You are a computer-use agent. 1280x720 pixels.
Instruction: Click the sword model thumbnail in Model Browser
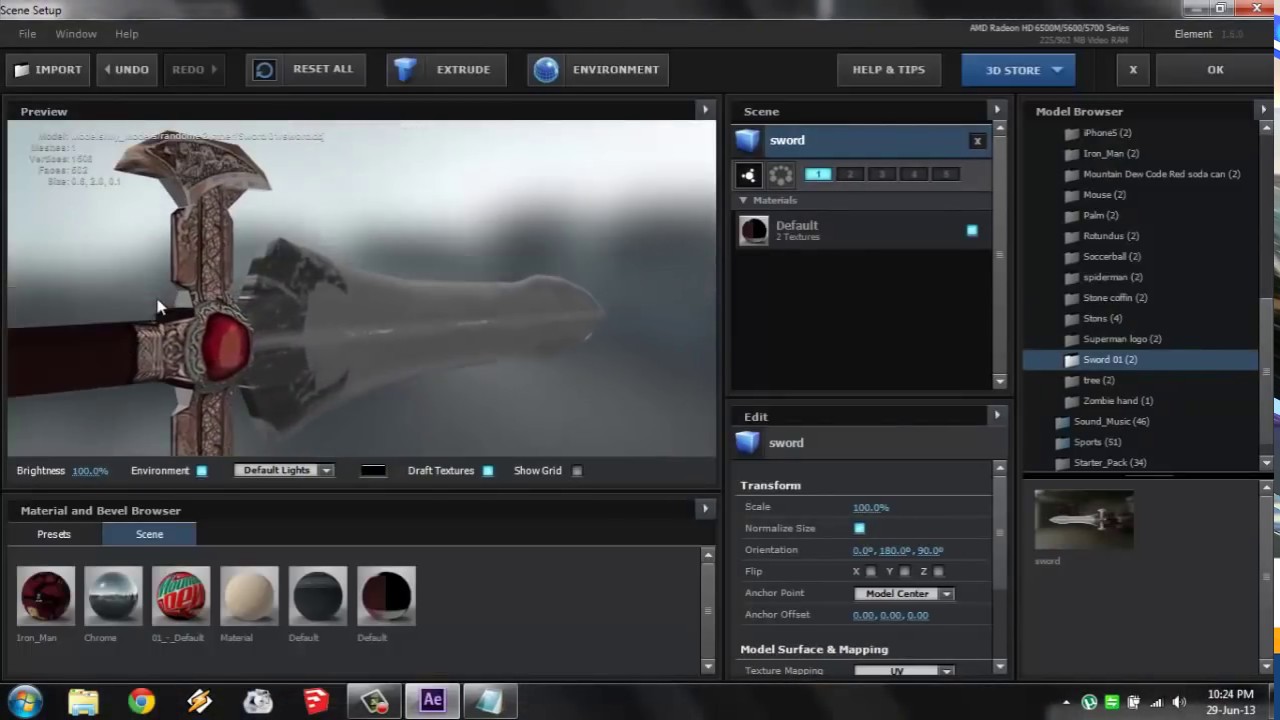pos(1084,519)
